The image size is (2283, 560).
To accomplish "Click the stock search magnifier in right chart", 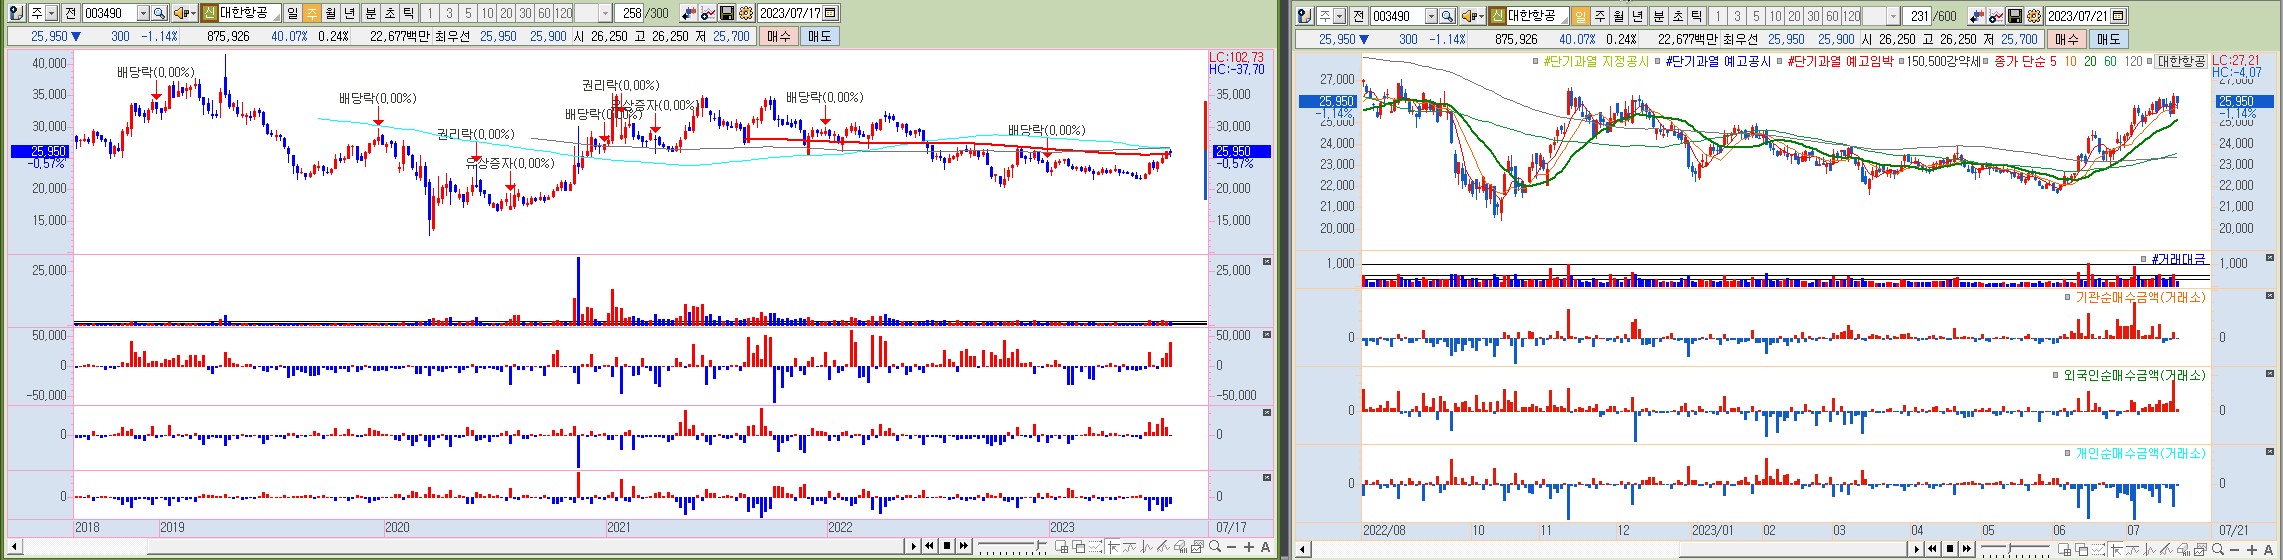I will (x=1447, y=15).
